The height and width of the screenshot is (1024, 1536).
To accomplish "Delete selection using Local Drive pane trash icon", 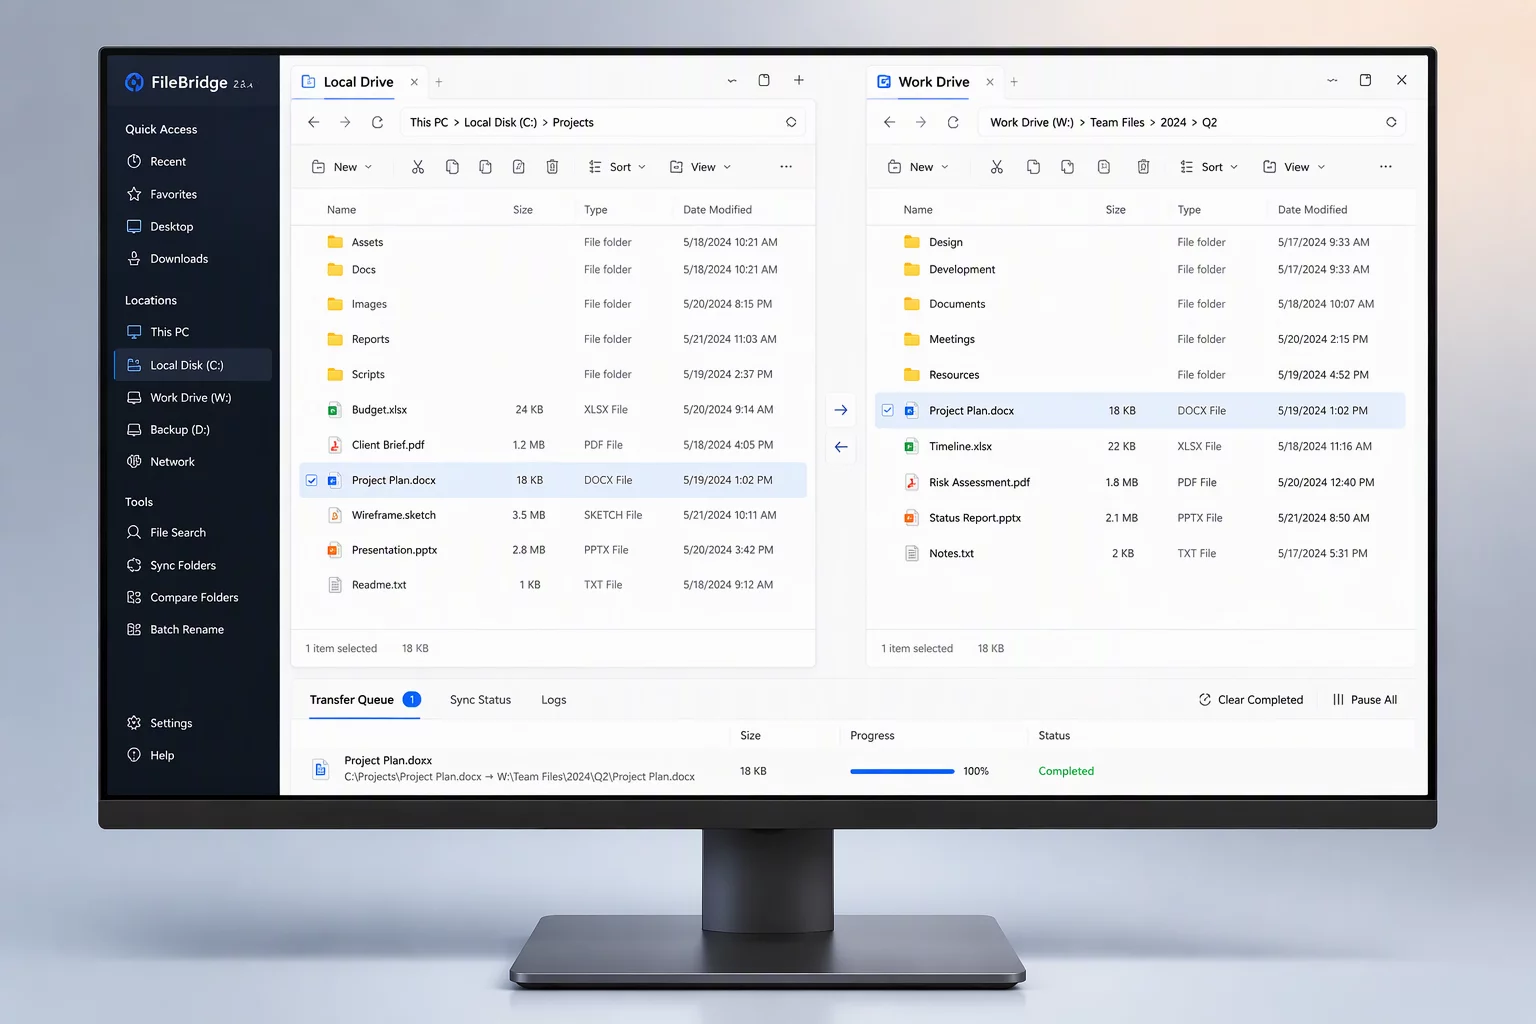I will [552, 167].
